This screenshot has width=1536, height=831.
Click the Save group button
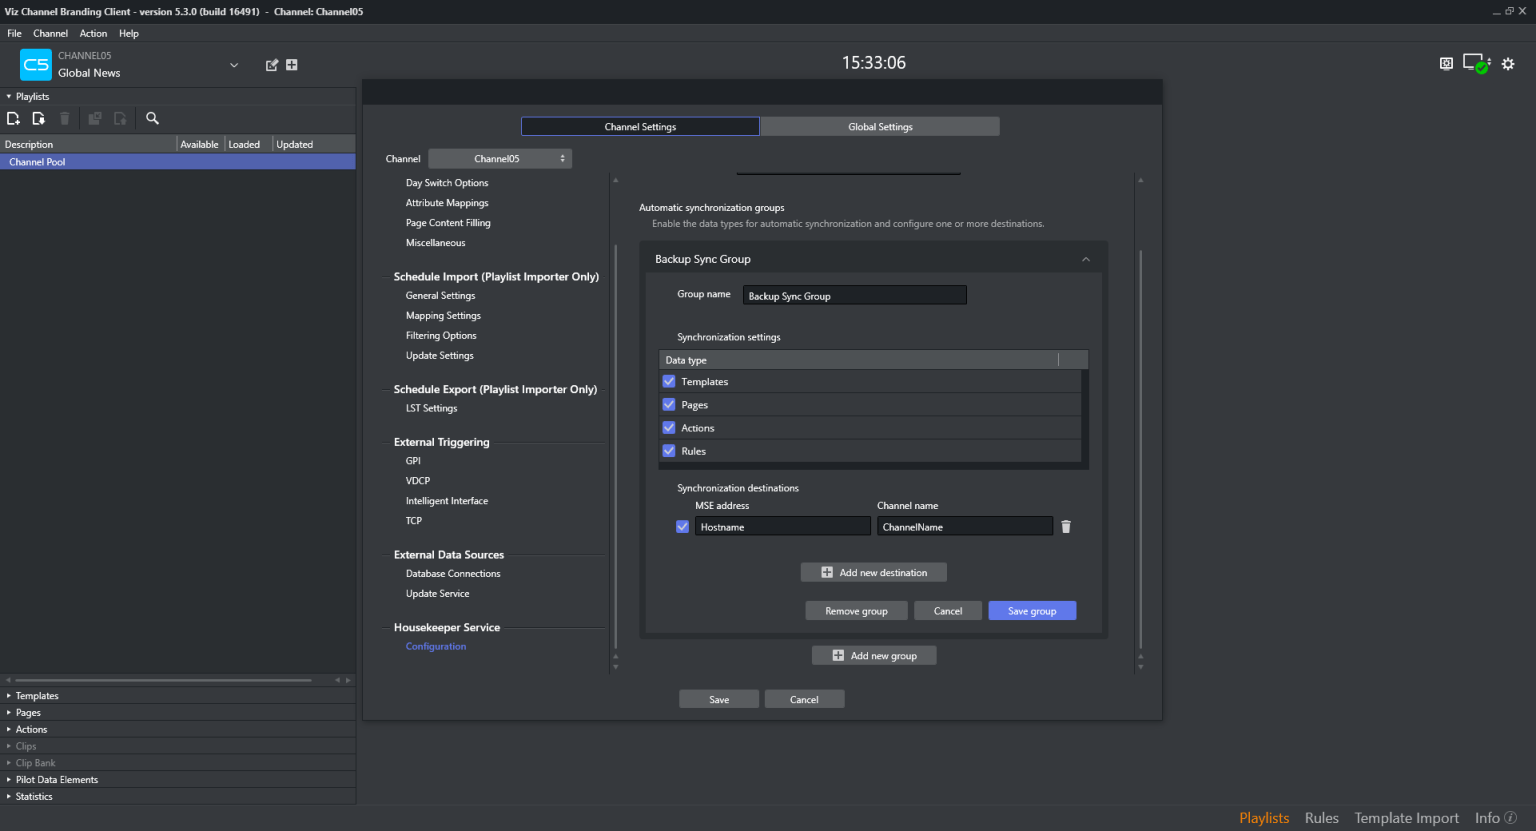click(x=1032, y=611)
